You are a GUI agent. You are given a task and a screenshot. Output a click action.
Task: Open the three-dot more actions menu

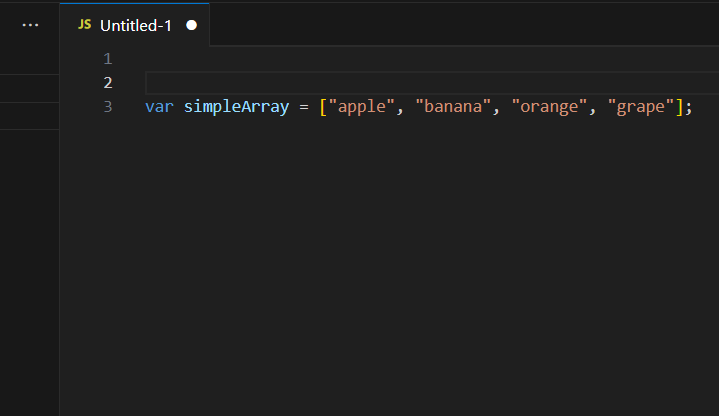30,25
